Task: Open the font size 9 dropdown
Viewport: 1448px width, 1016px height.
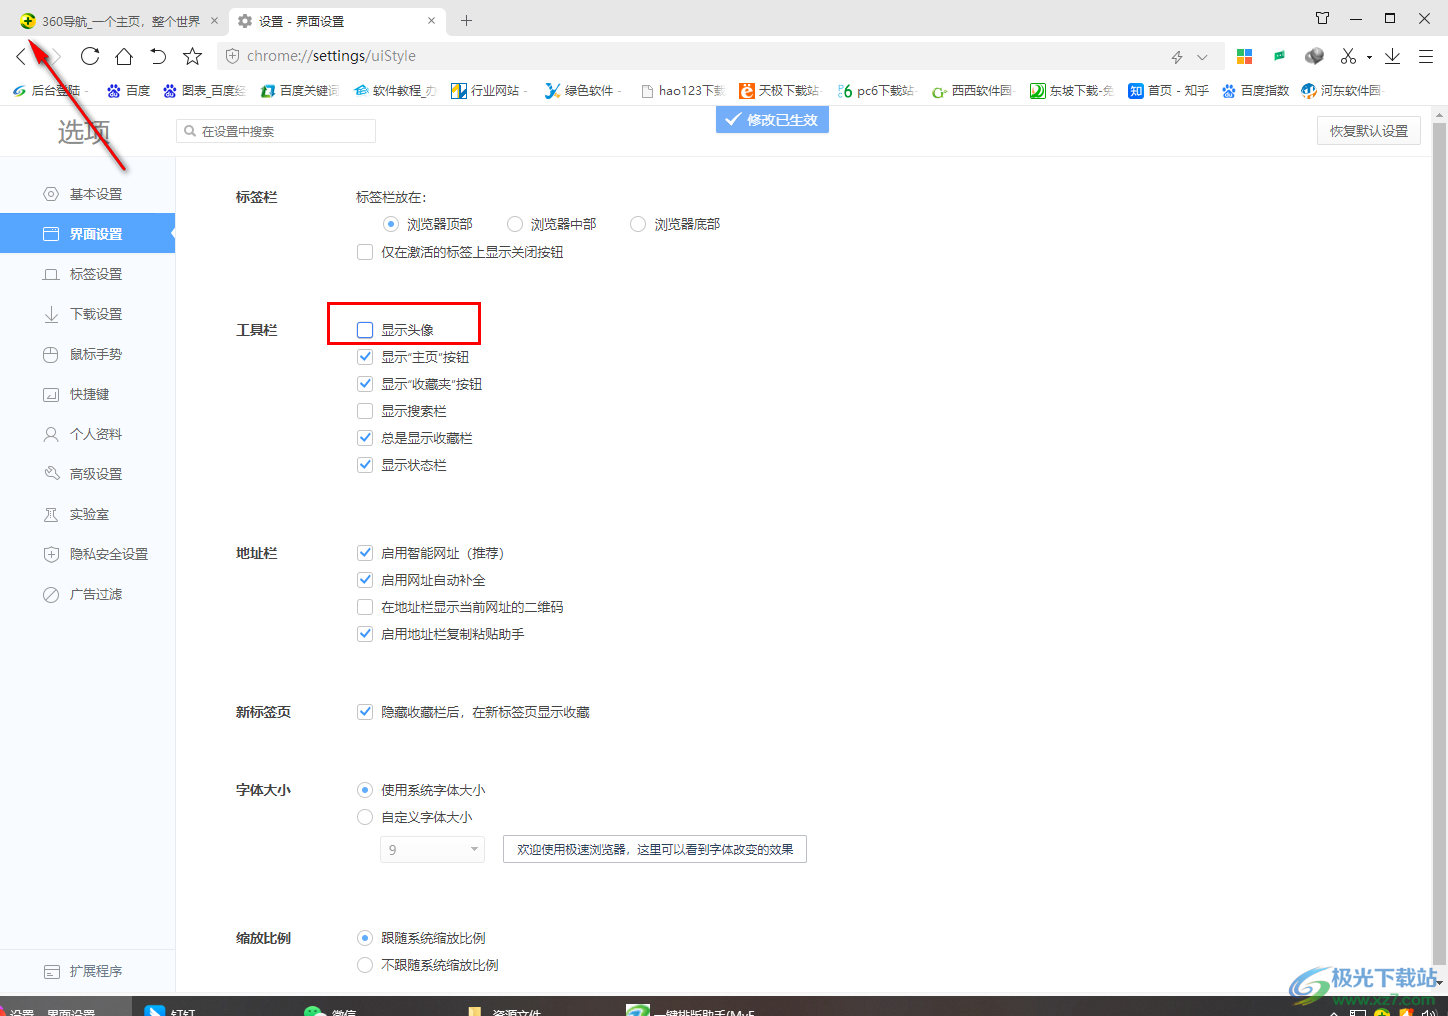Action: pos(432,850)
